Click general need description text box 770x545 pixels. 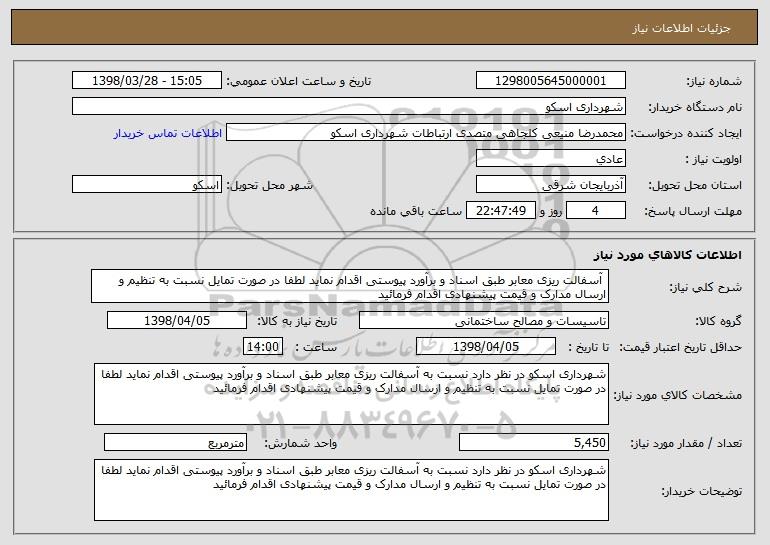tap(350, 286)
